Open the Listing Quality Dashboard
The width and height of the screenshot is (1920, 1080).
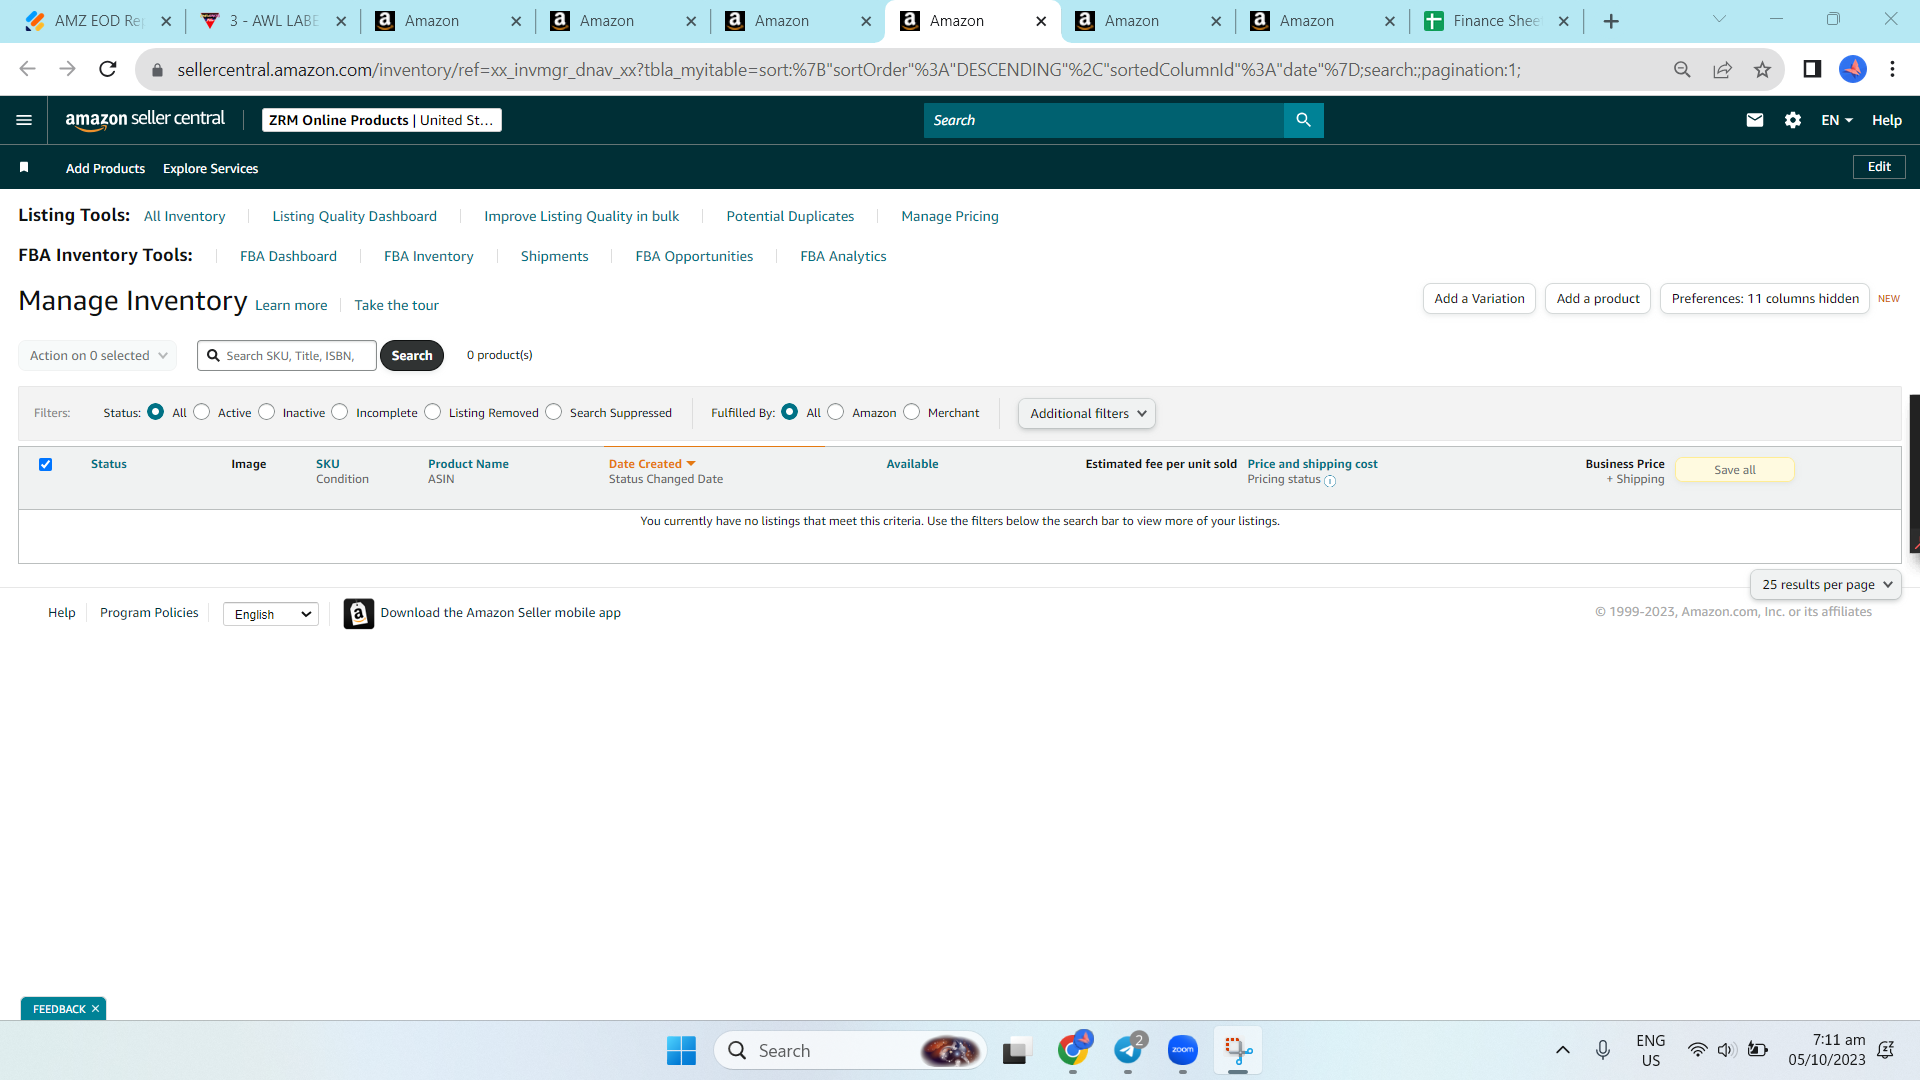[x=354, y=216]
